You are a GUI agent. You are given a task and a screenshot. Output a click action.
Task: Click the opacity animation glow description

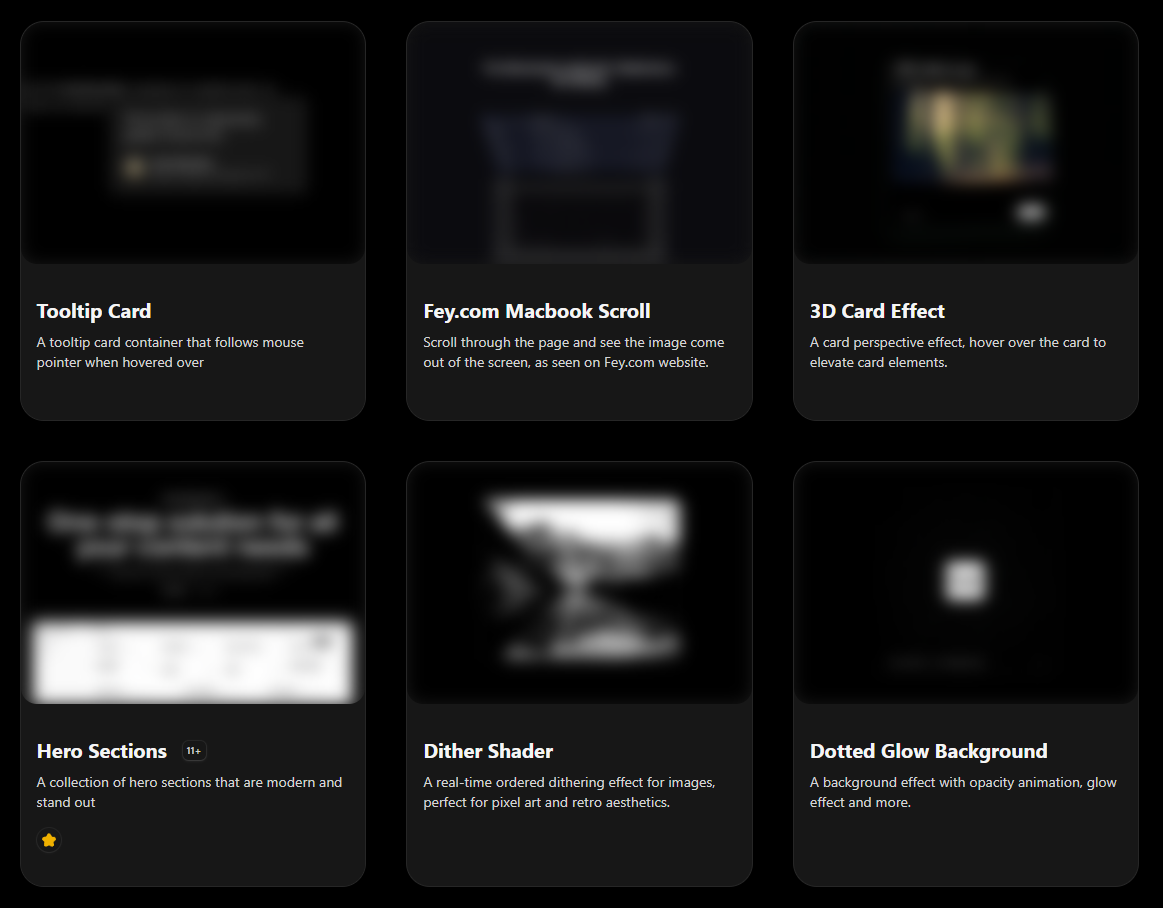point(962,792)
